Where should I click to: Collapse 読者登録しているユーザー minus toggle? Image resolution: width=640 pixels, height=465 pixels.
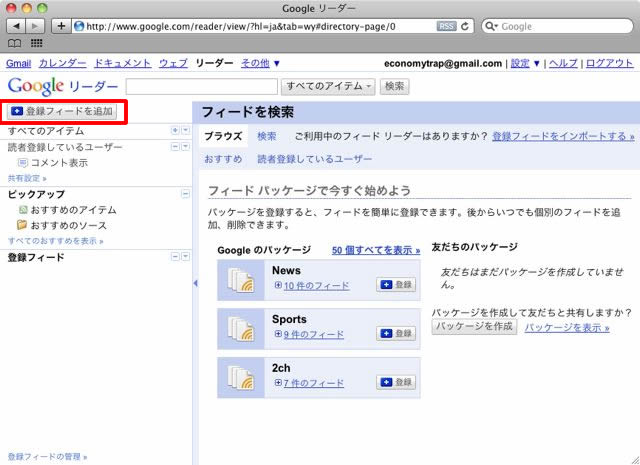(x=175, y=147)
